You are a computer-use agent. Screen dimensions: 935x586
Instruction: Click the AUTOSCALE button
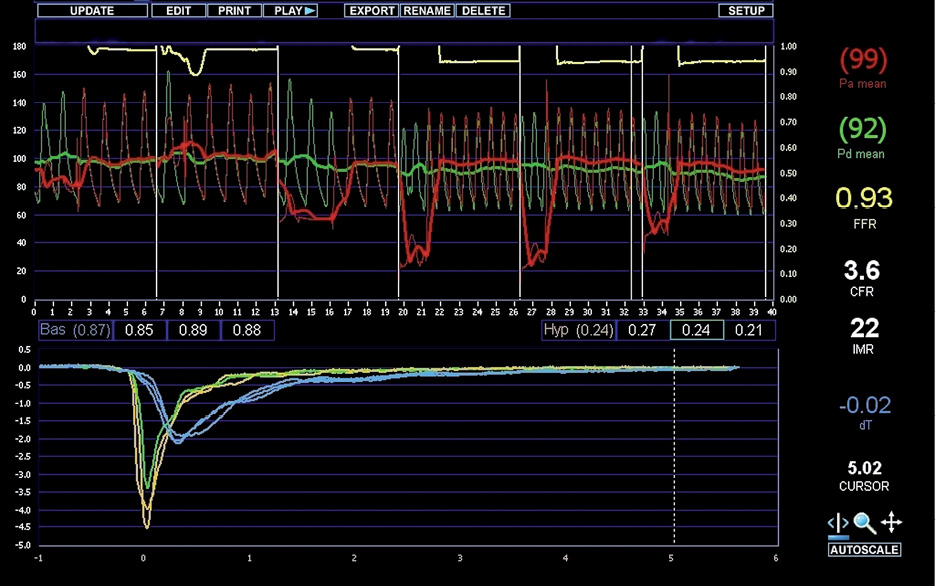[x=864, y=550]
